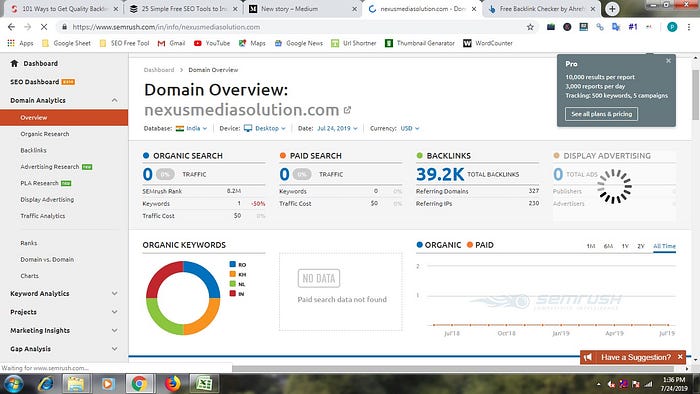Open File Explorer from taskbar
This screenshot has width=700, height=394.
pos(76,384)
